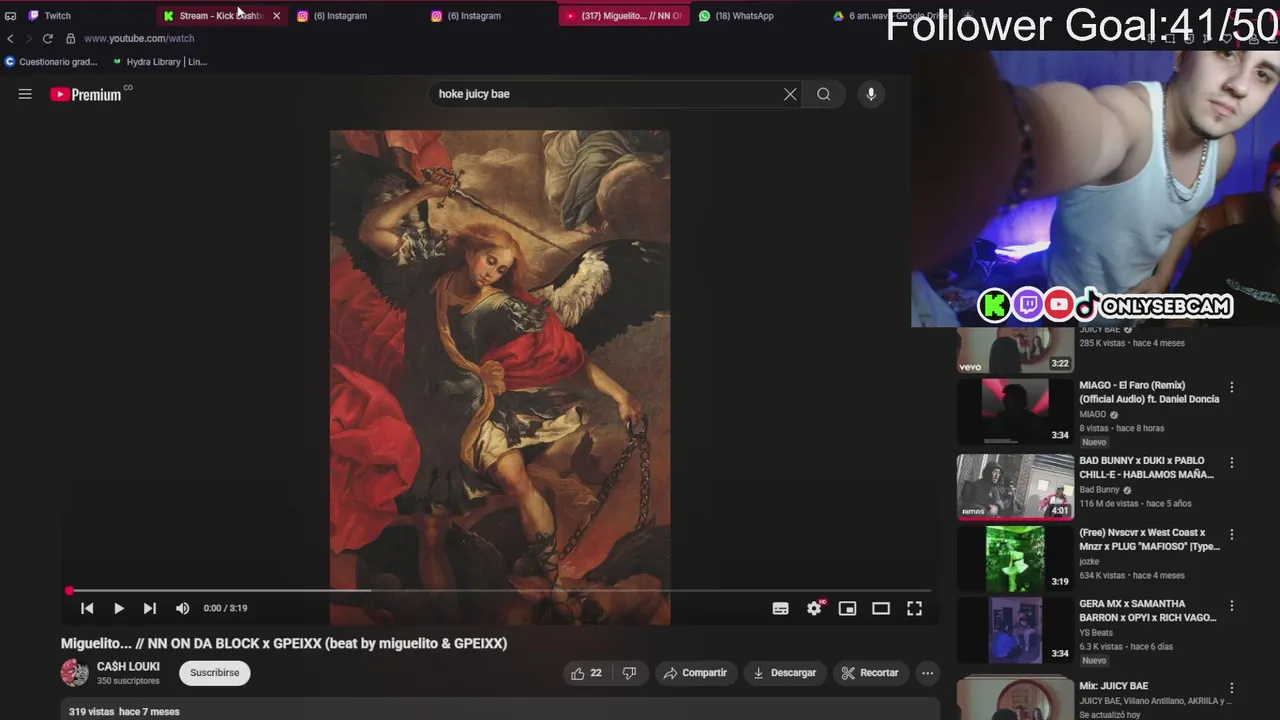This screenshot has height=720, width=1280.
Task: Play the video
Action: [x=118, y=608]
